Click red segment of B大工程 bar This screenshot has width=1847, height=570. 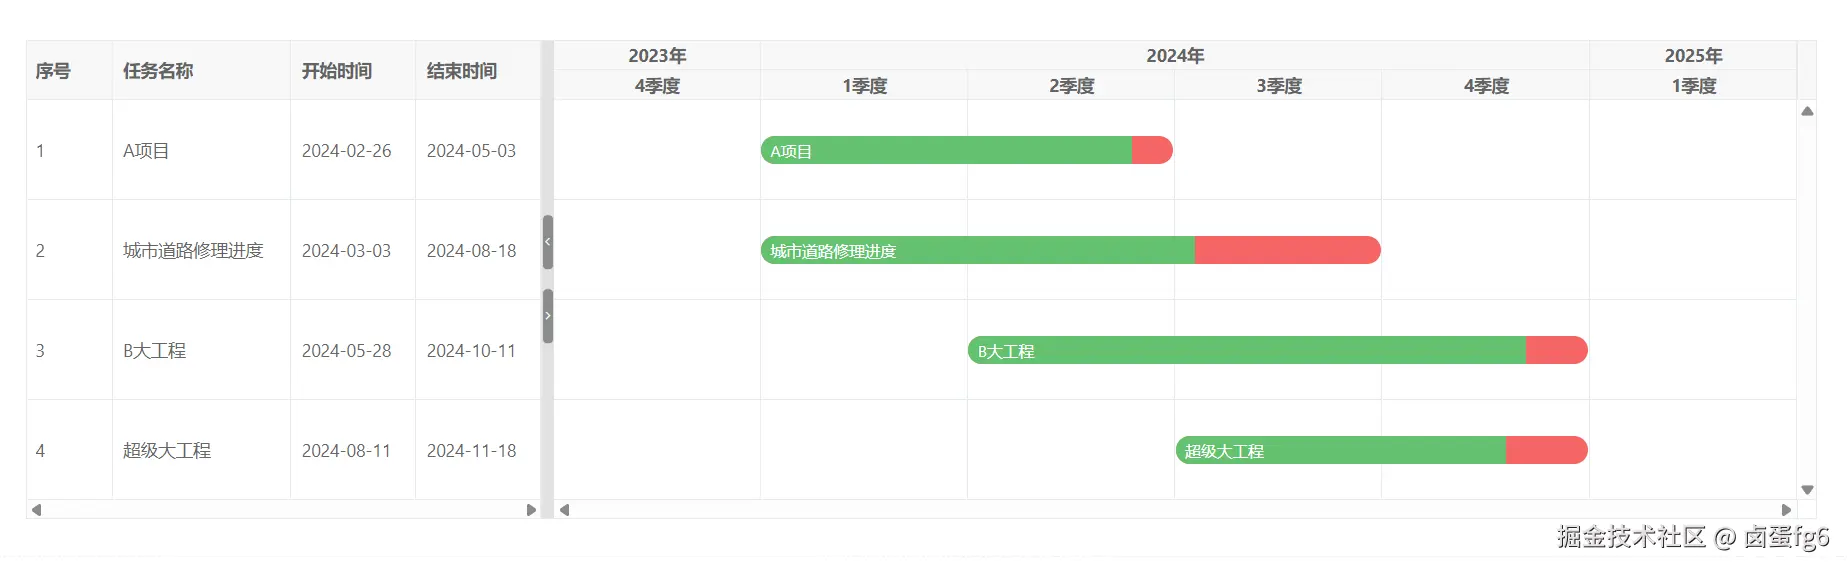point(1557,350)
